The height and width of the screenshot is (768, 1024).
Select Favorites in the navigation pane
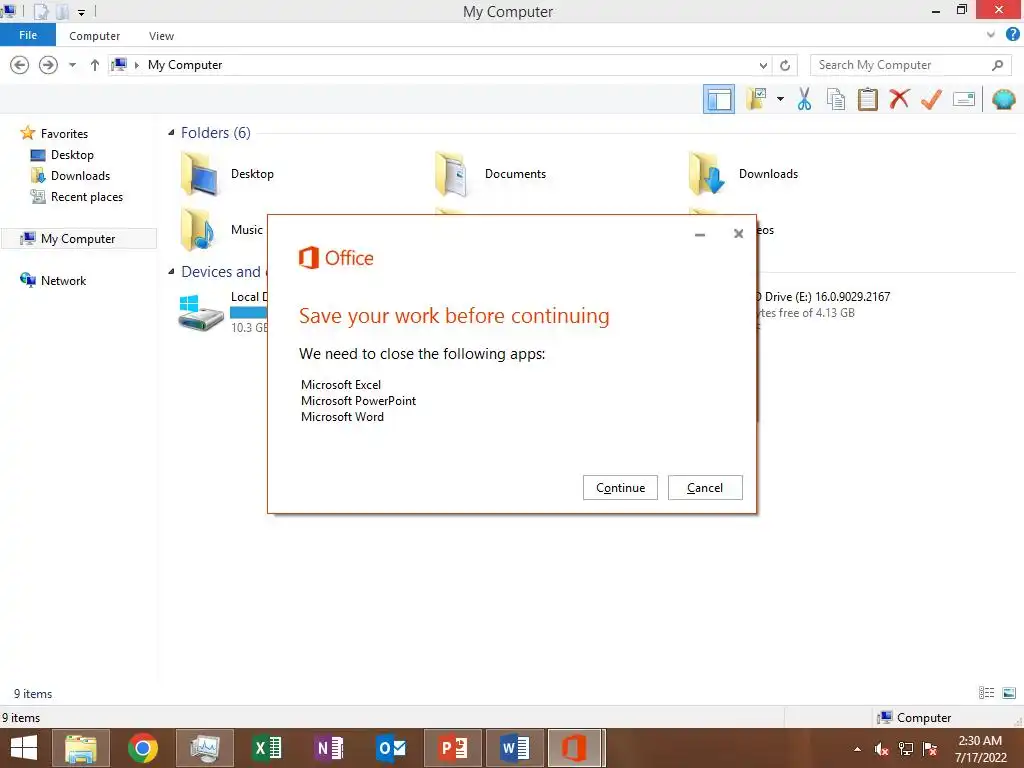click(x=64, y=133)
